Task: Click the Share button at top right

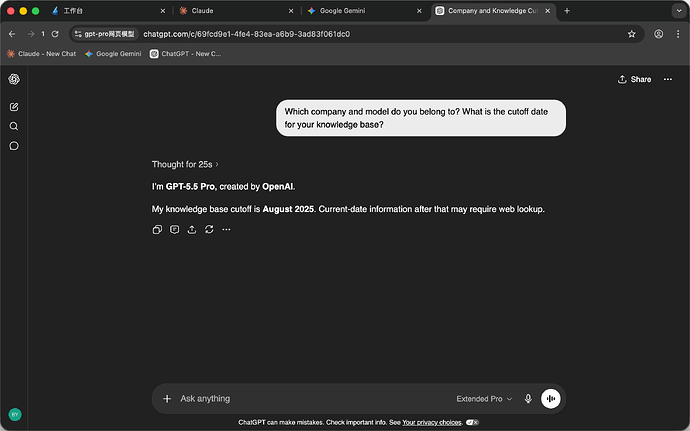Action: (x=635, y=79)
